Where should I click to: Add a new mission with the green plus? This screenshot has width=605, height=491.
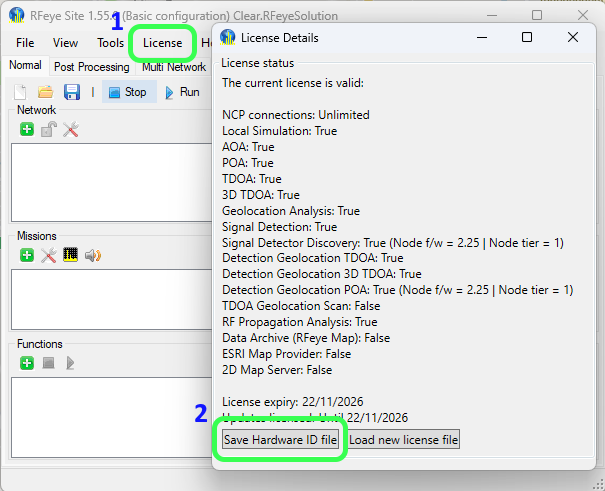pos(27,255)
